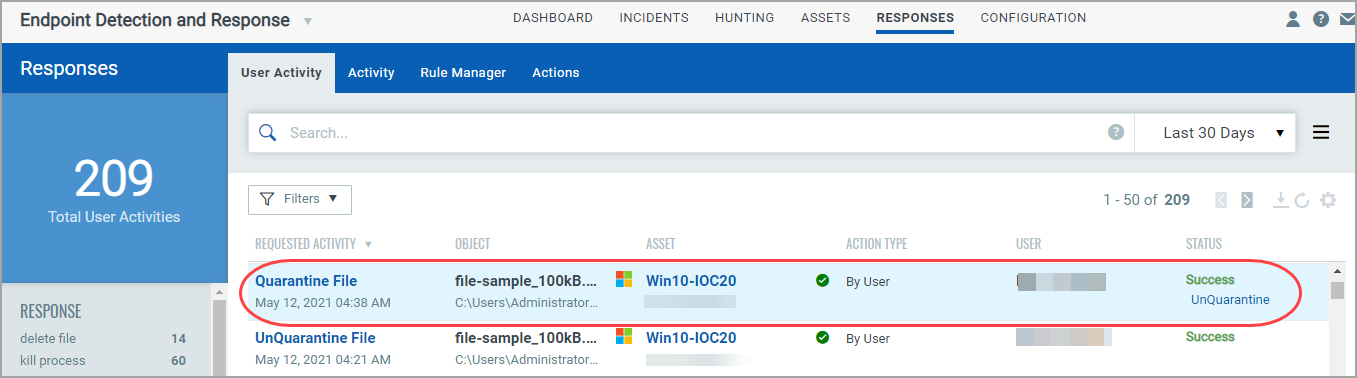Click the search magnifier icon
Viewport: 1357px width, 378px height.
pyautogui.click(x=267, y=133)
